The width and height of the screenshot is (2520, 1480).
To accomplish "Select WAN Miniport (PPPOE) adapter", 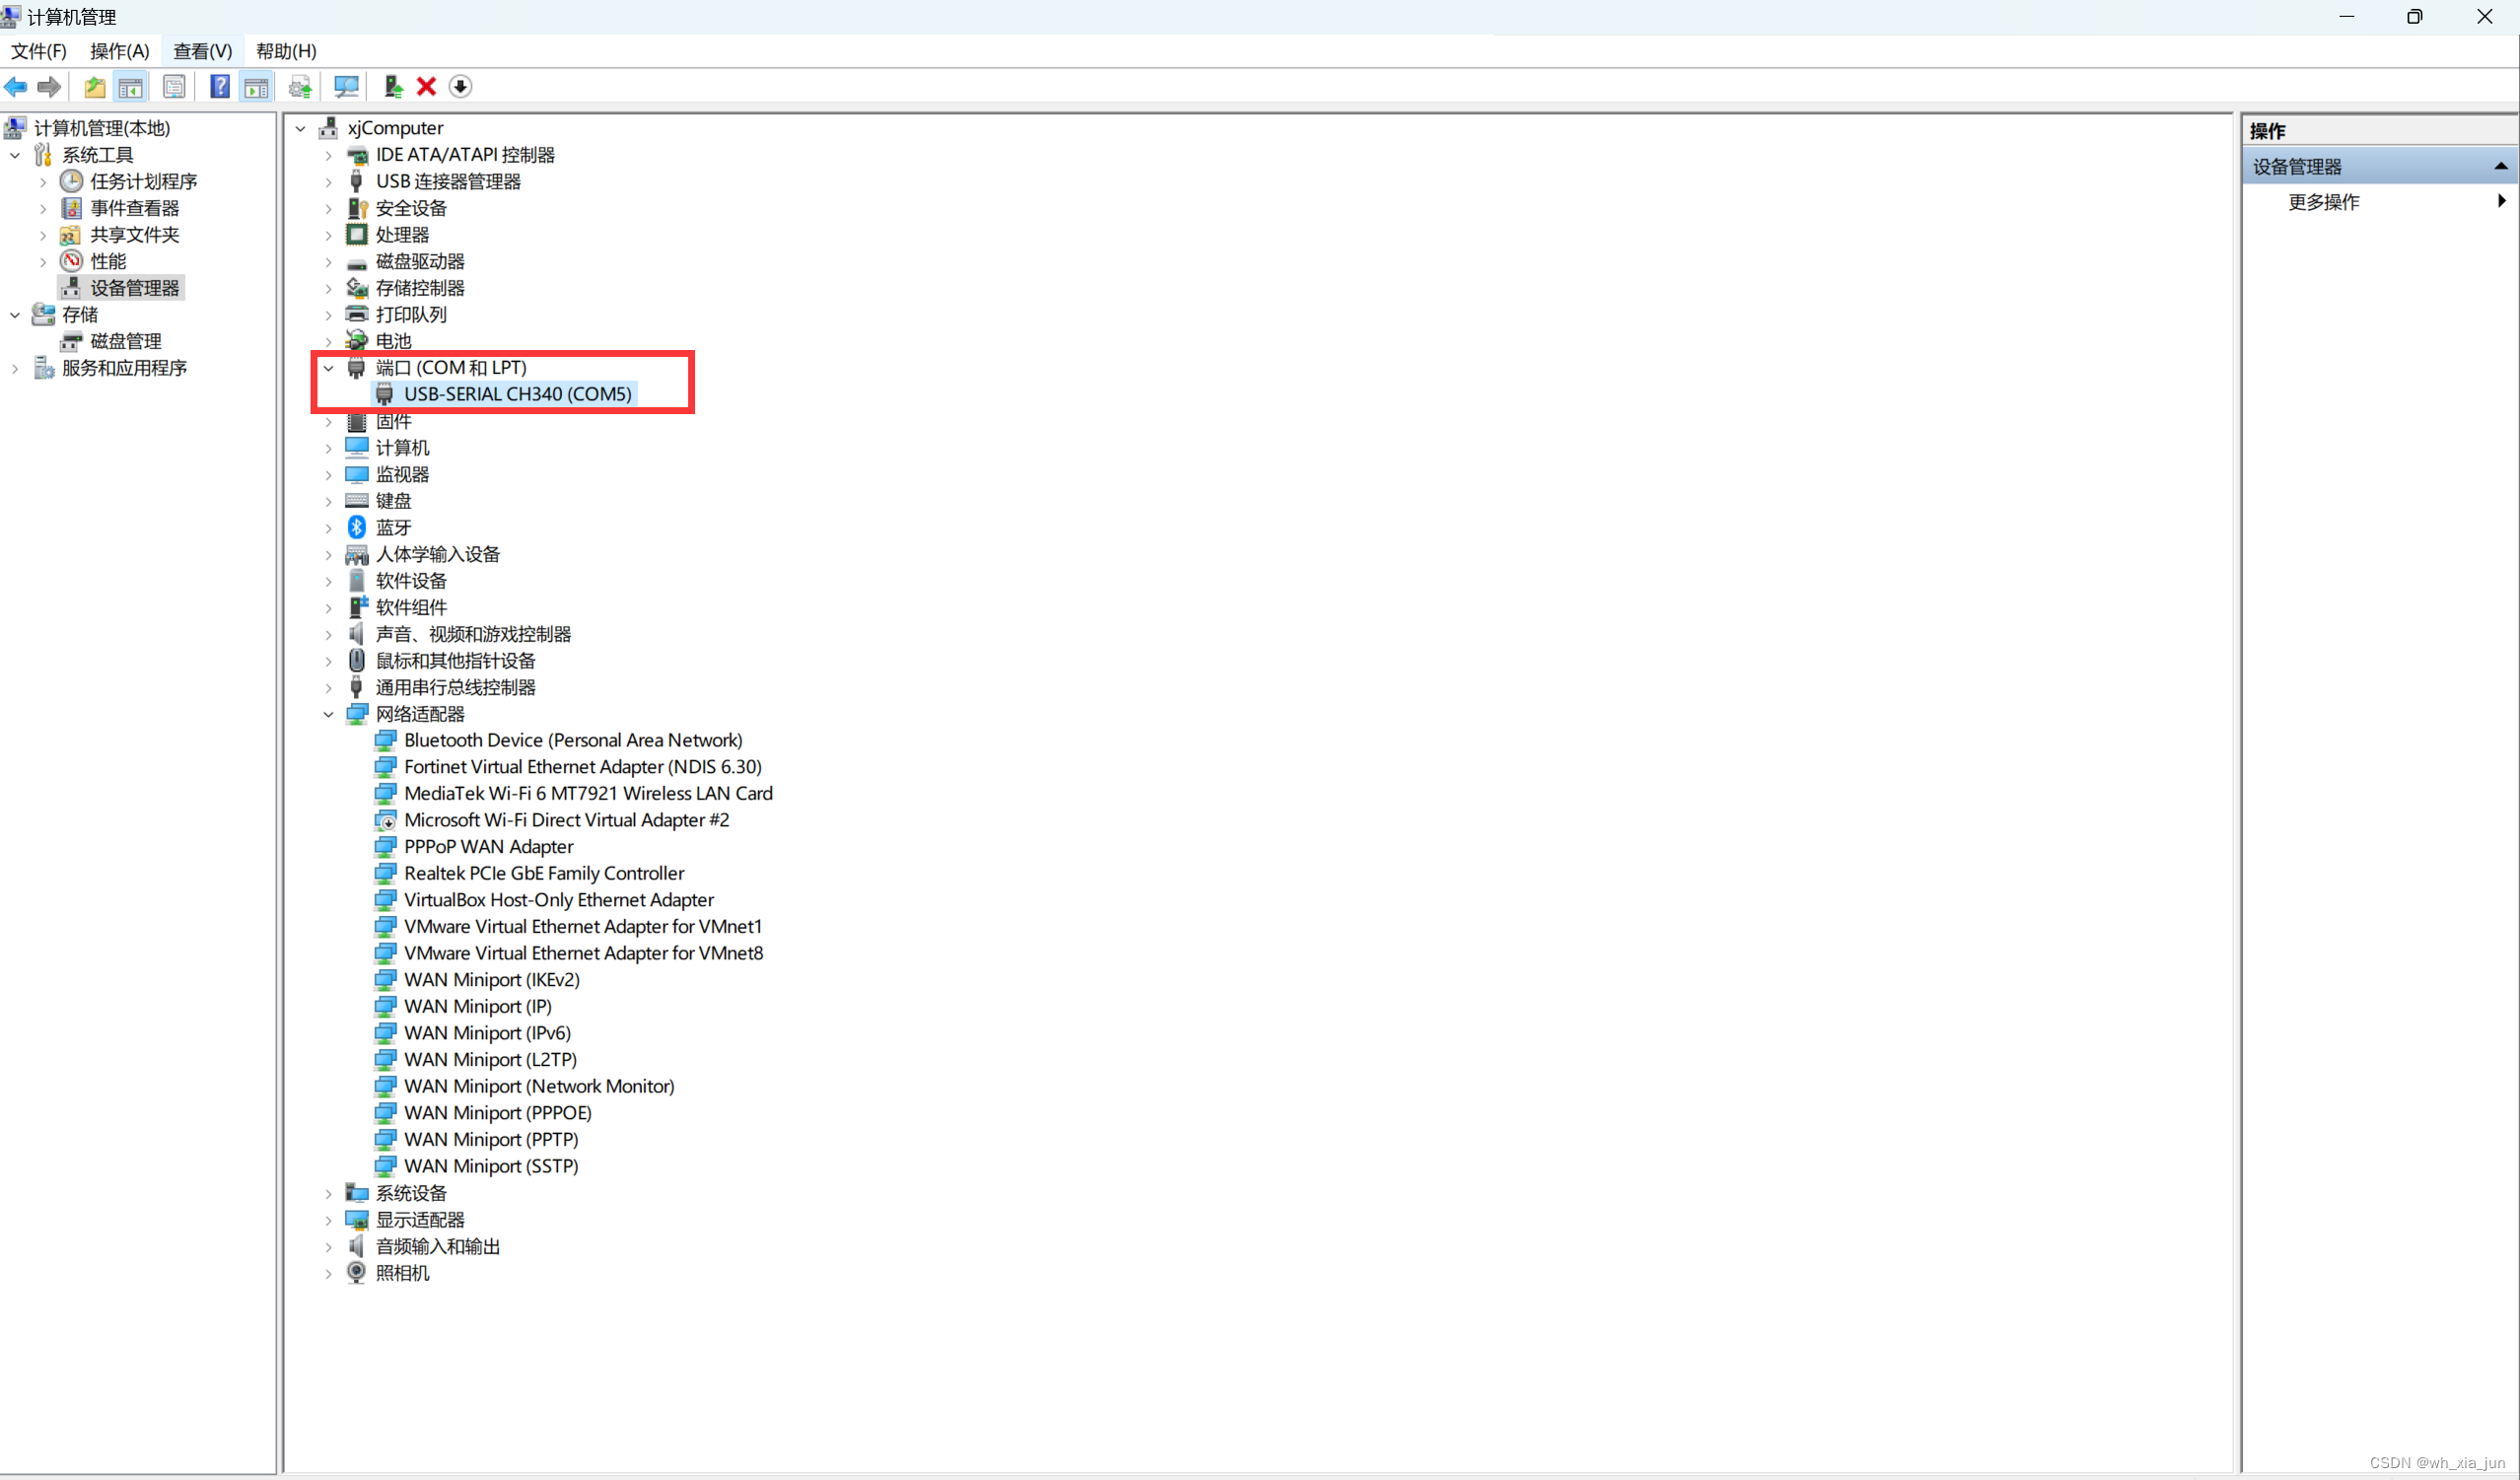I will click(498, 1112).
